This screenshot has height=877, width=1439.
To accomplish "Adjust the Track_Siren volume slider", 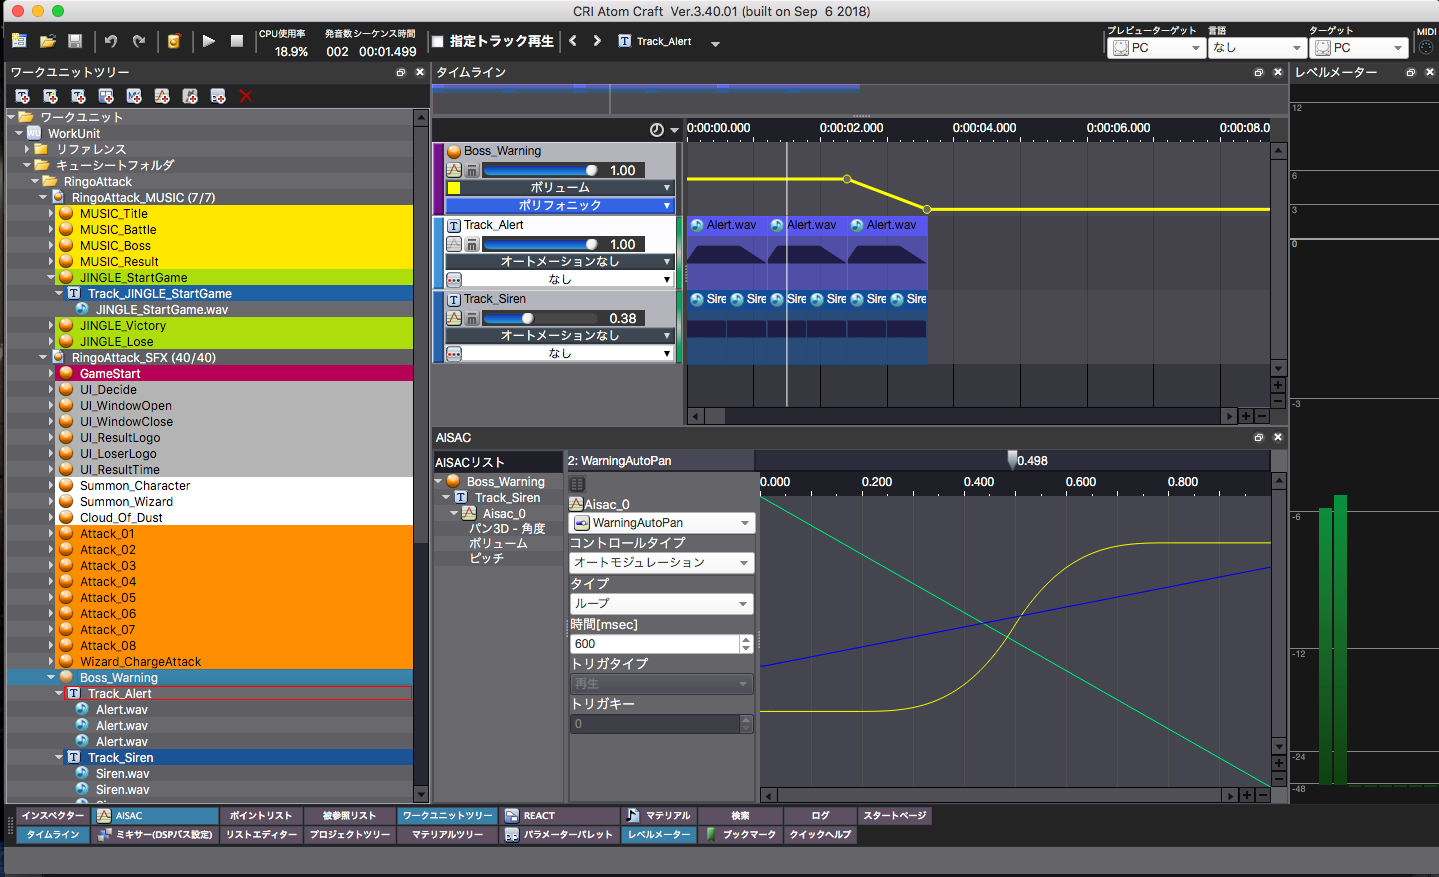I will [x=540, y=318].
